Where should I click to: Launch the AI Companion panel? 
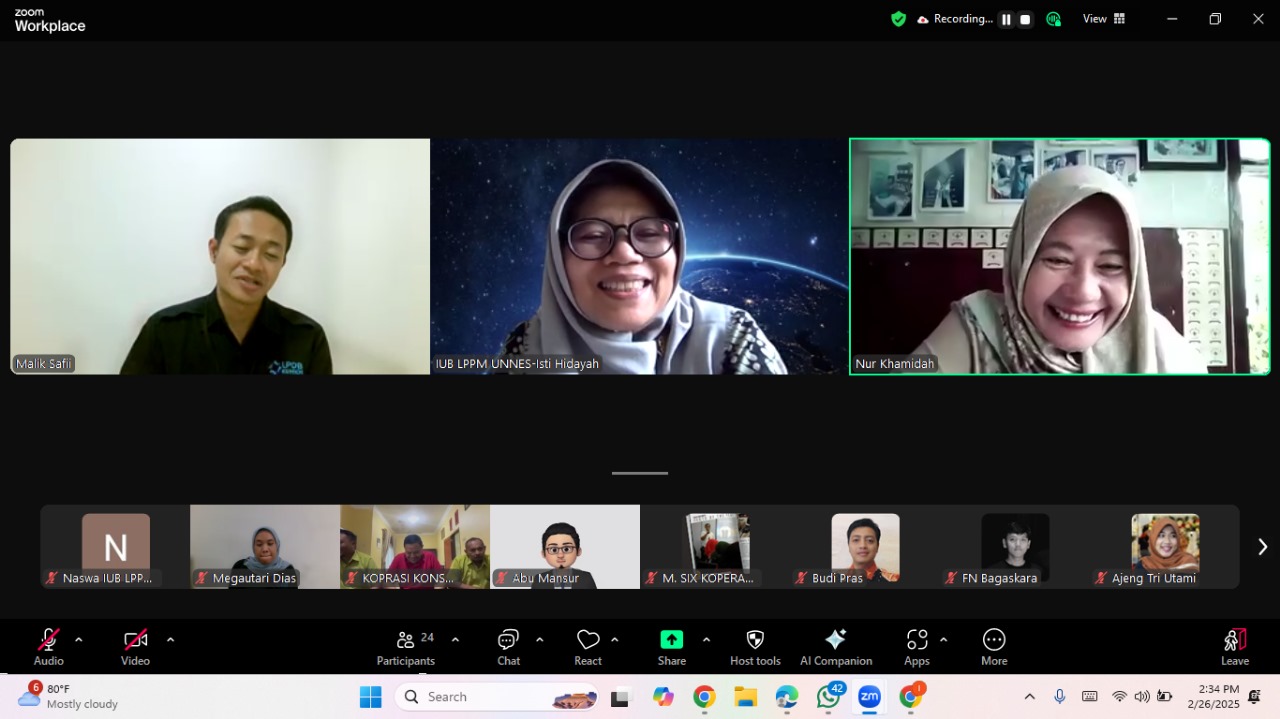click(836, 646)
